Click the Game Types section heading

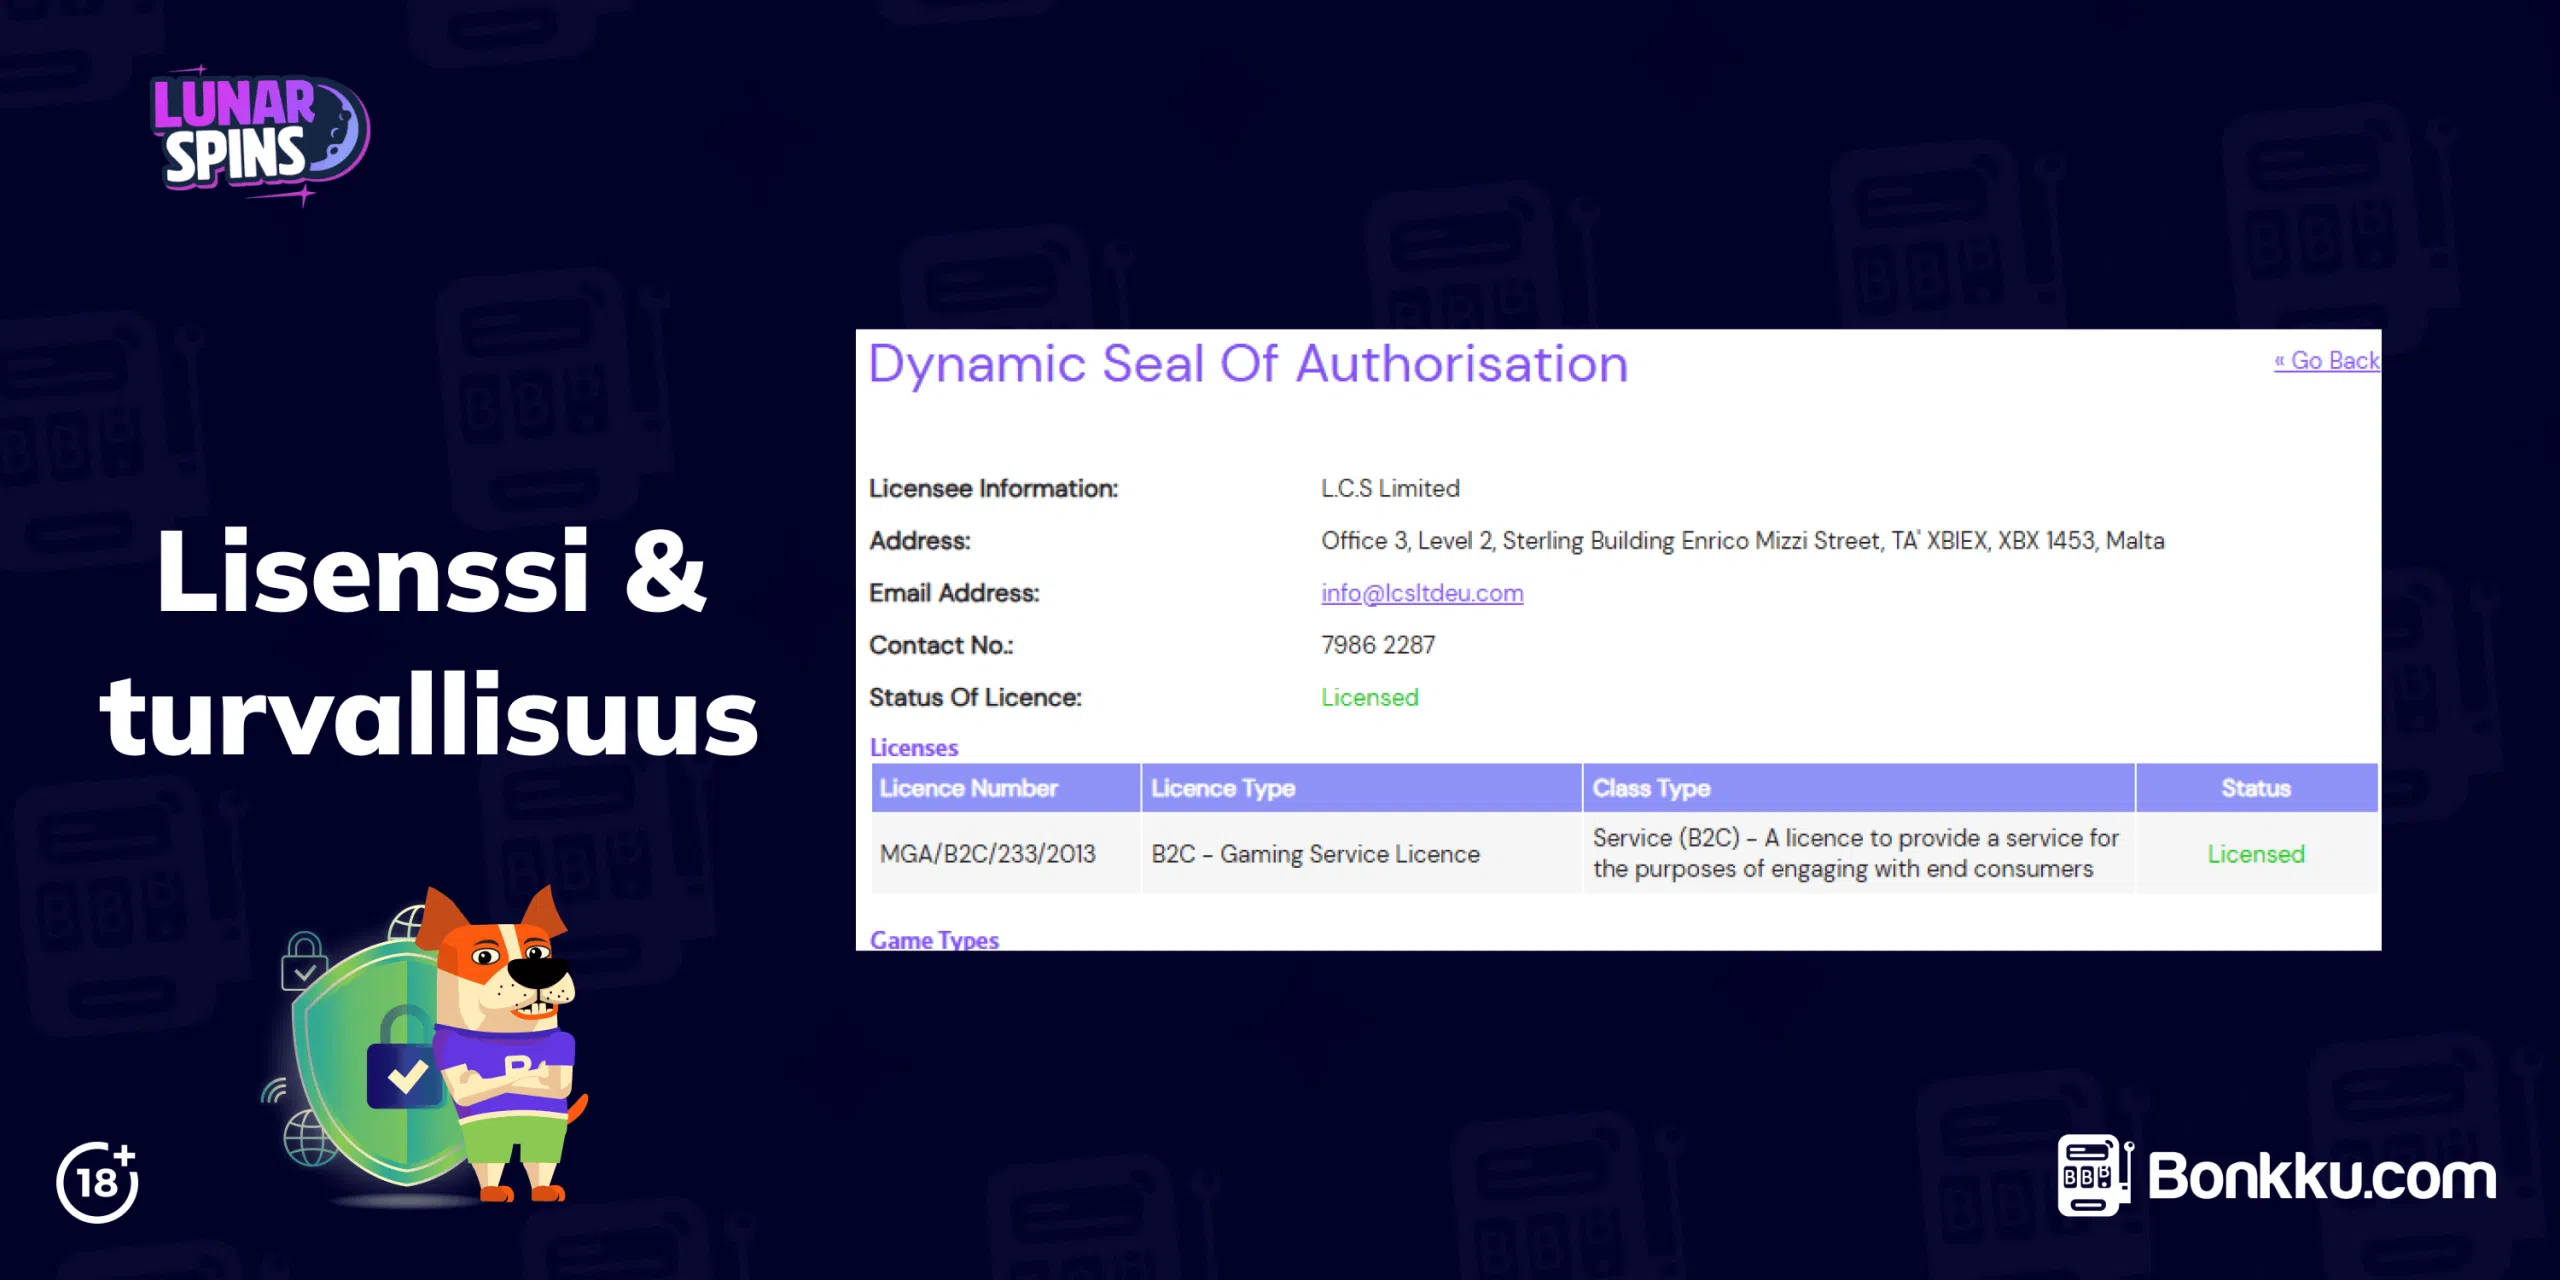pos(934,940)
